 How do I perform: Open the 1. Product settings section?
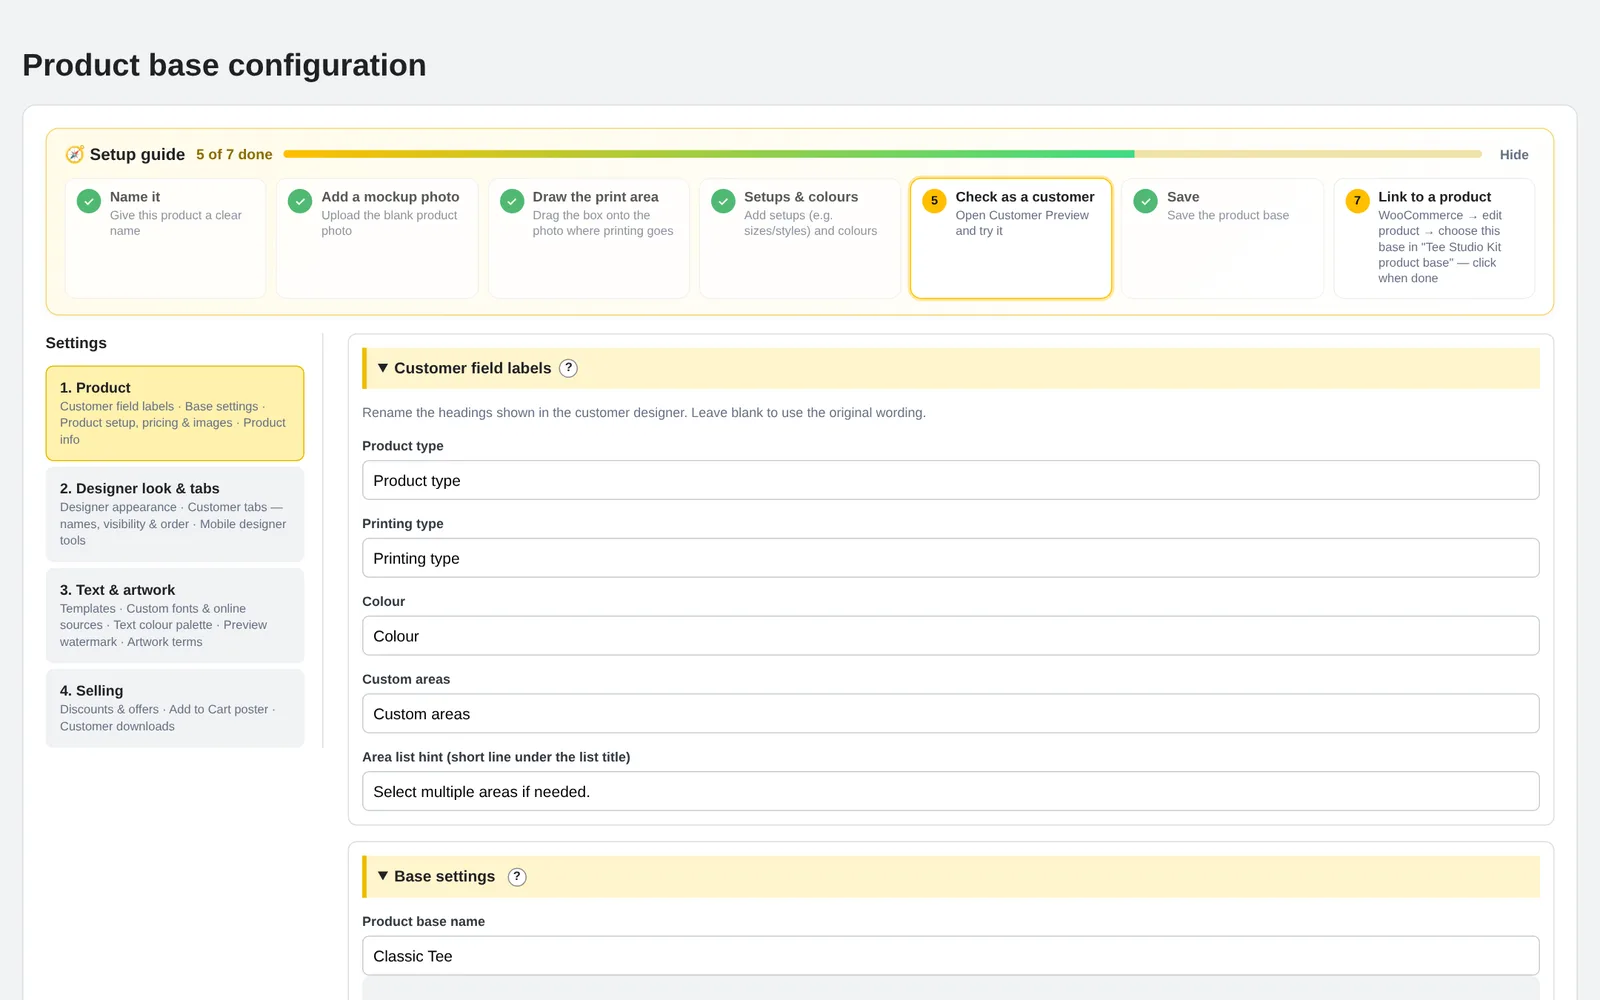(175, 413)
